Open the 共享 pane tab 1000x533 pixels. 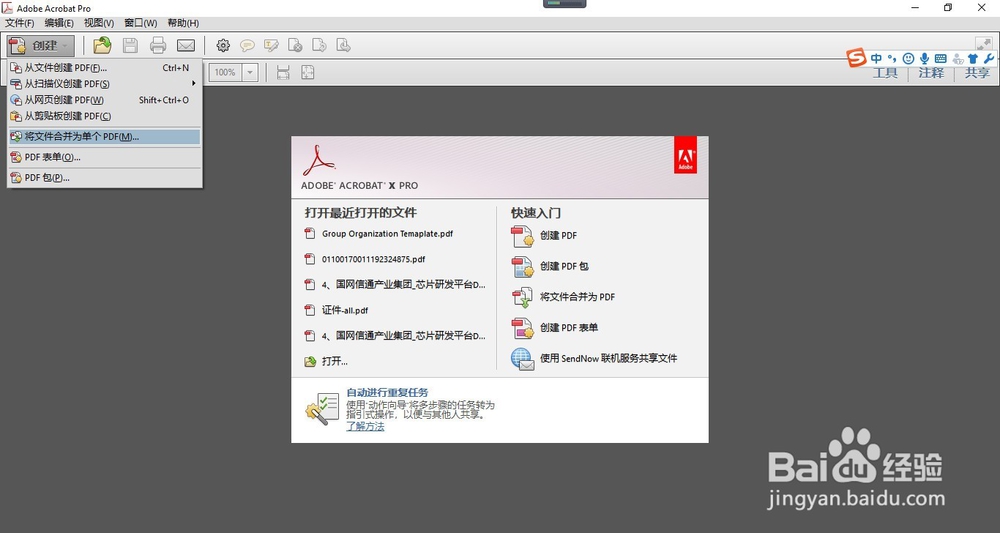(x=977, y=73)
